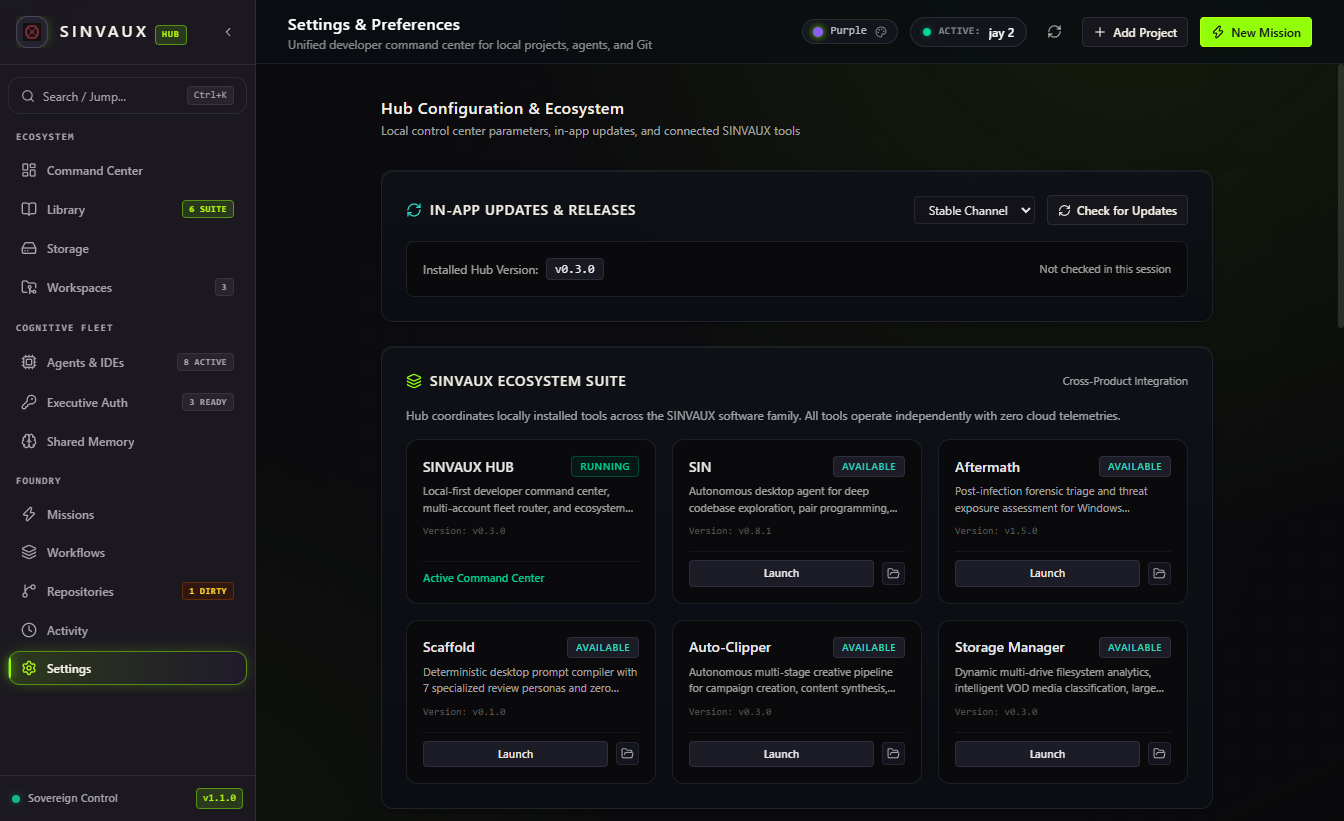This screenshot has height=821, width=1344.
Task: Click the Missions lightning icon
Action: coord(29,515)
